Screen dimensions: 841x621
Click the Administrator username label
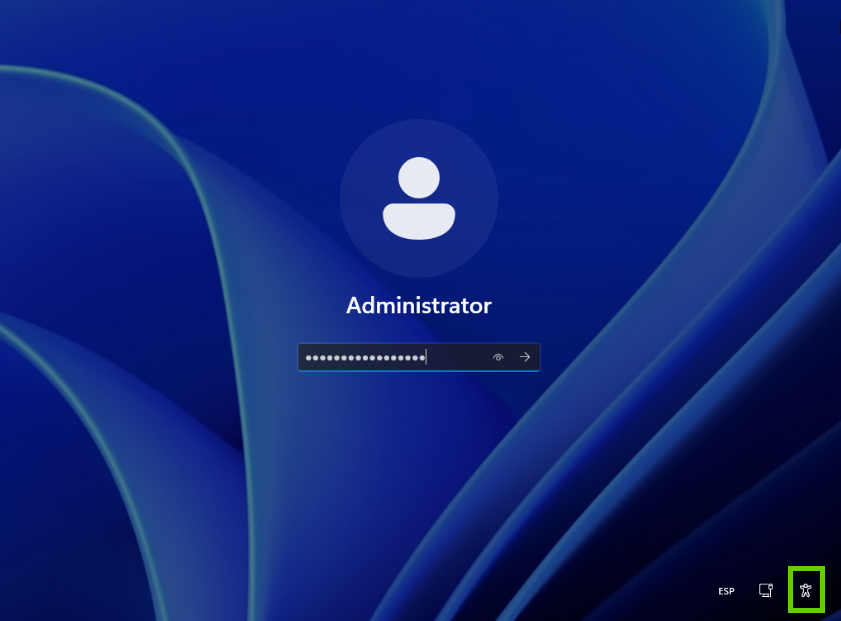(419, 305)
